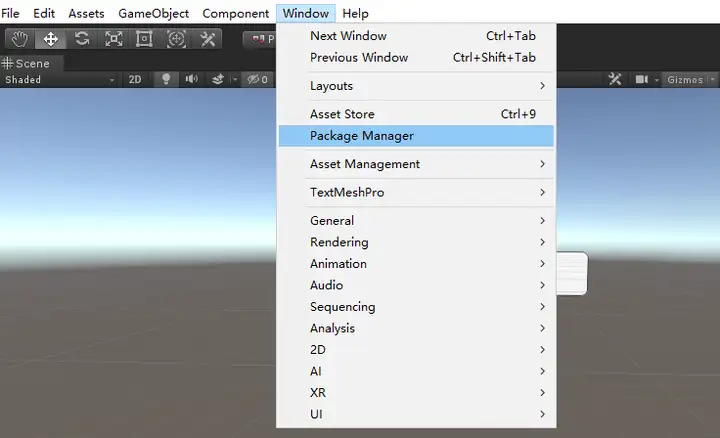Expand UI submenu
This screenshot has height=438, width=720.
(x=416, y=414)
